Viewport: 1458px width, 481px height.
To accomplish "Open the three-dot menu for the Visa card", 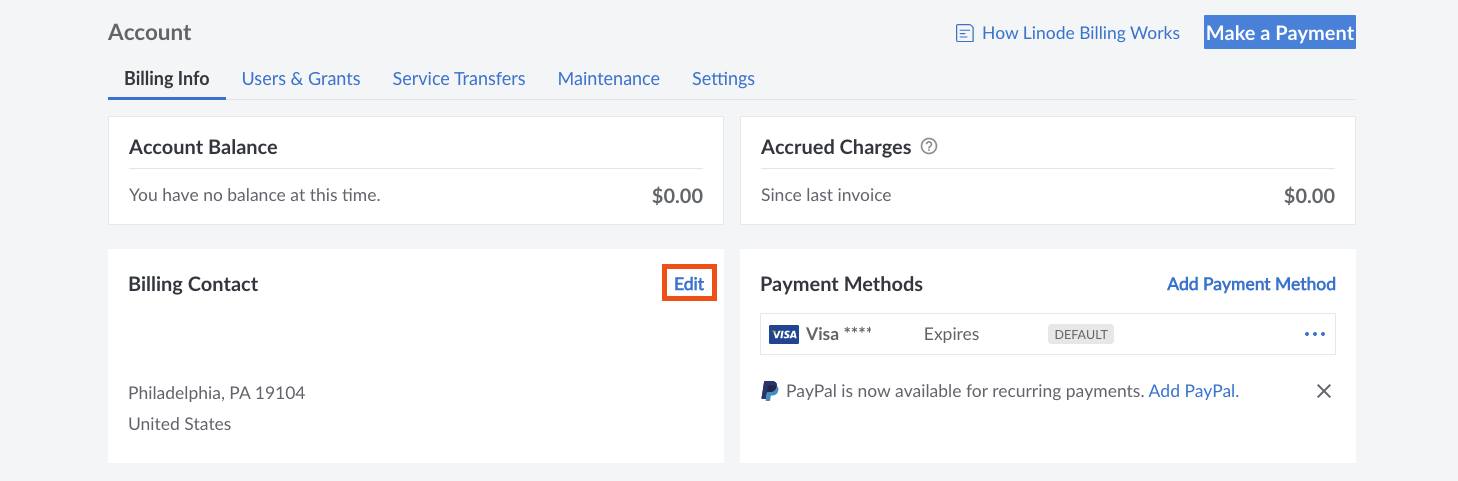I will coord(1314,334).
